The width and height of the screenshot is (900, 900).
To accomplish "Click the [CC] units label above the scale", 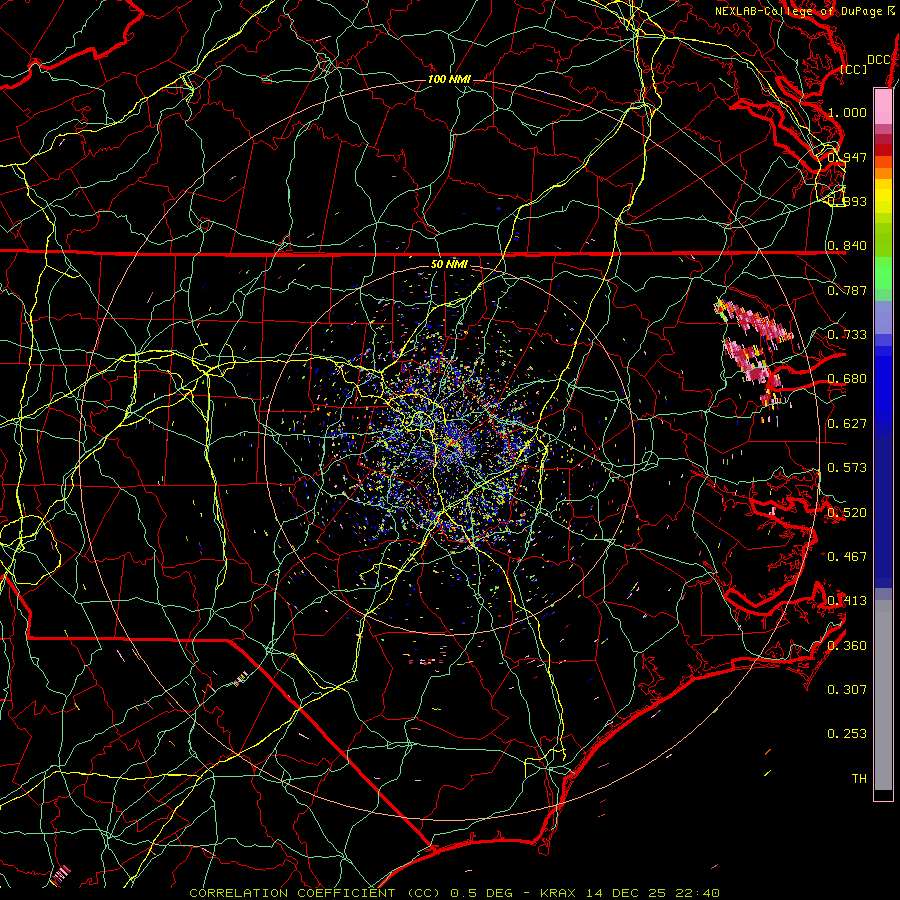I will tap(853, 69).
